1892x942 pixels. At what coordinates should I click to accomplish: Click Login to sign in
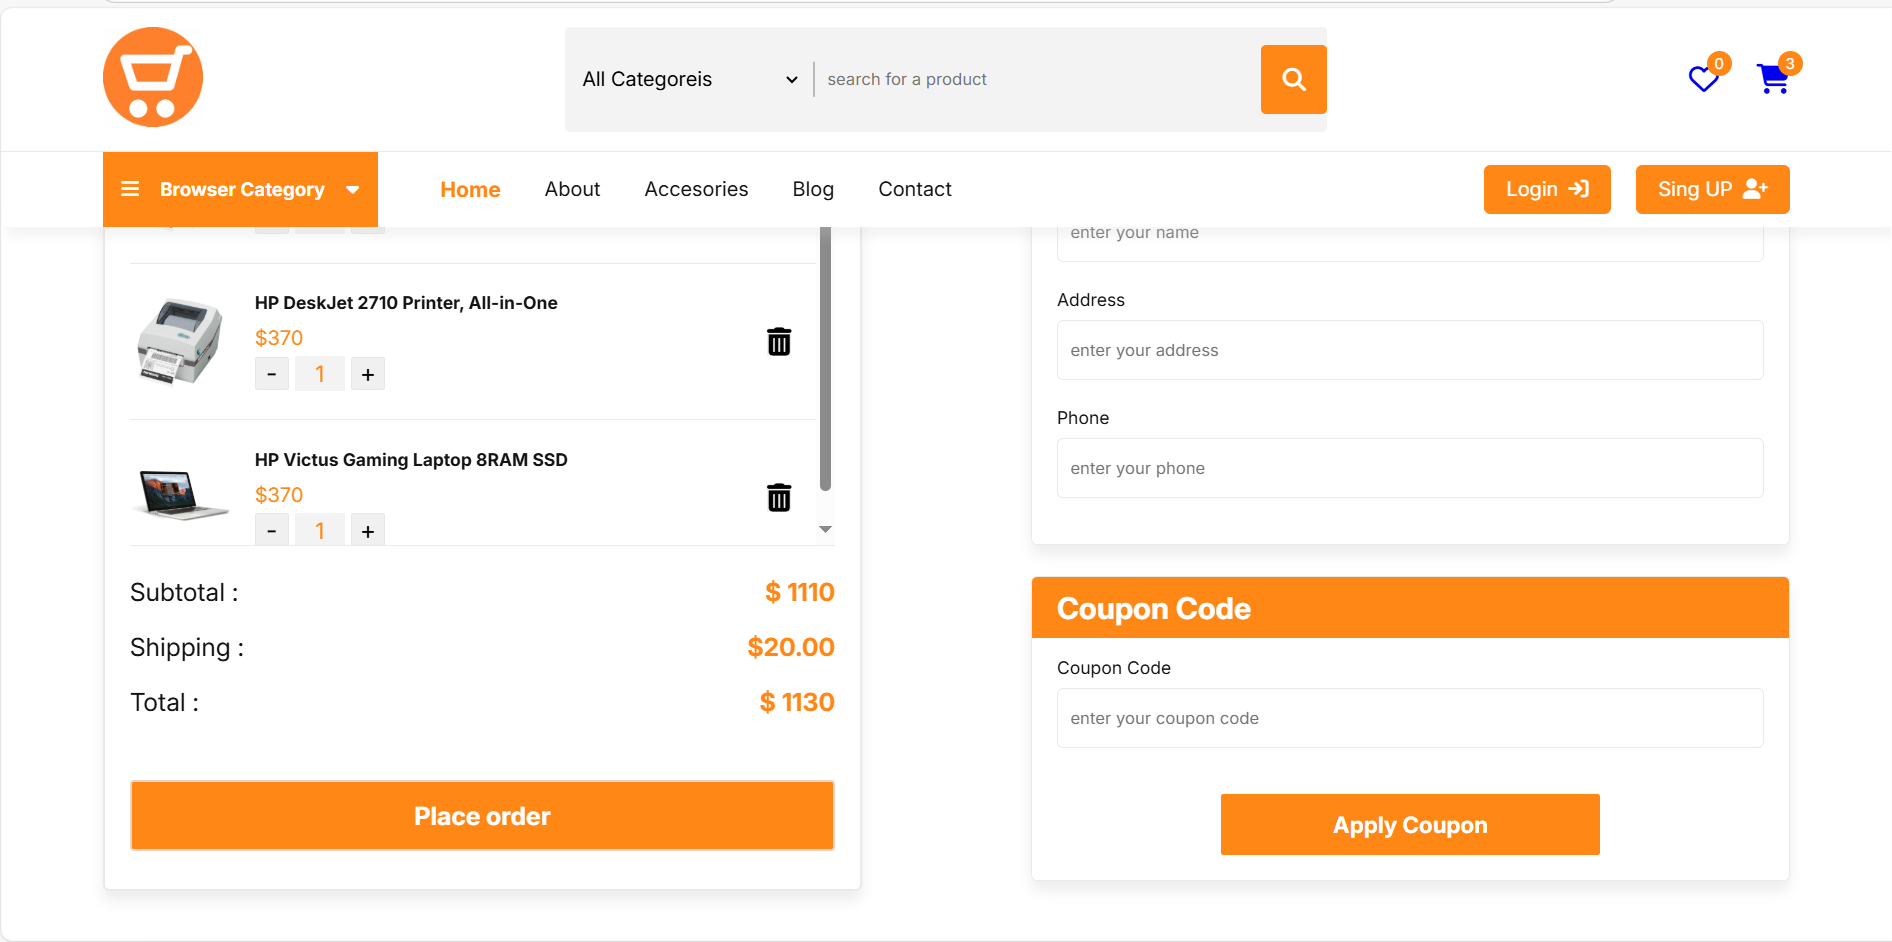click(x=1546, y=189)
